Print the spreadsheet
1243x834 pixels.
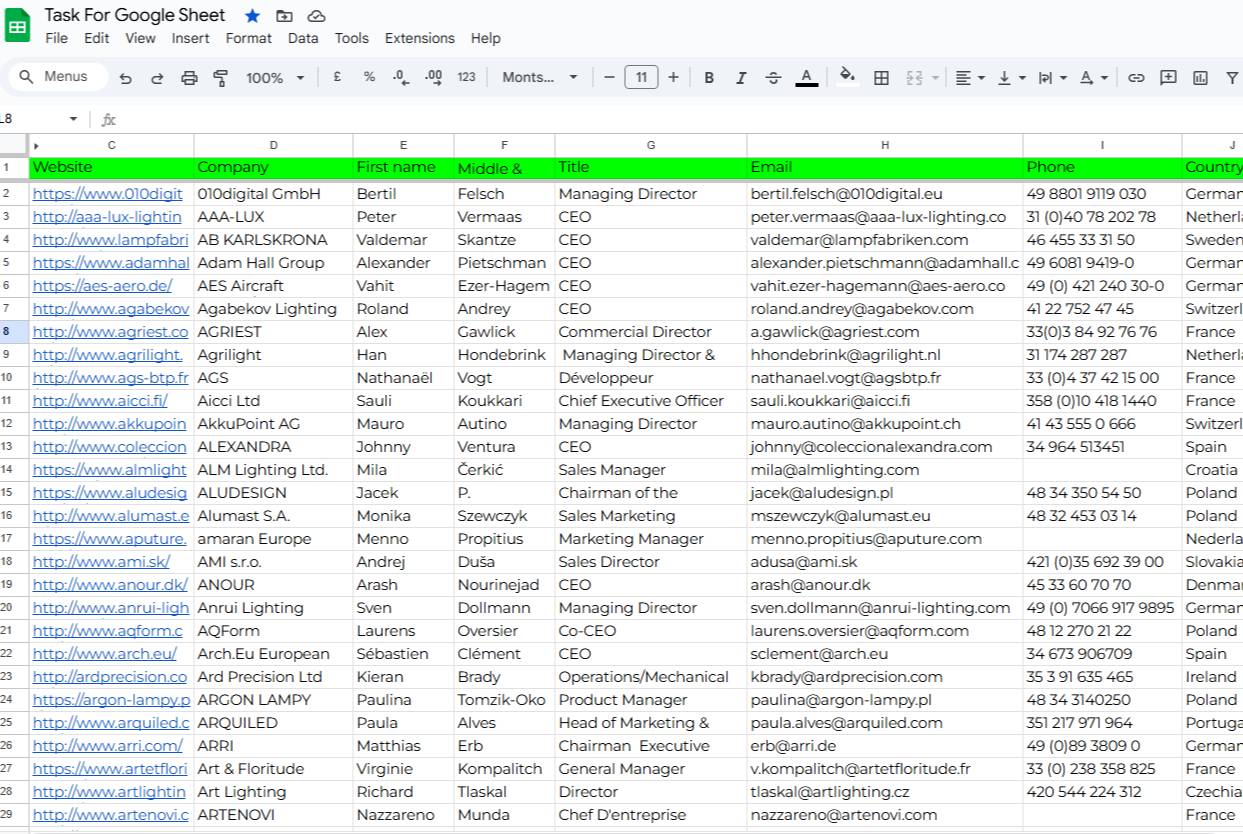[189, 78]
